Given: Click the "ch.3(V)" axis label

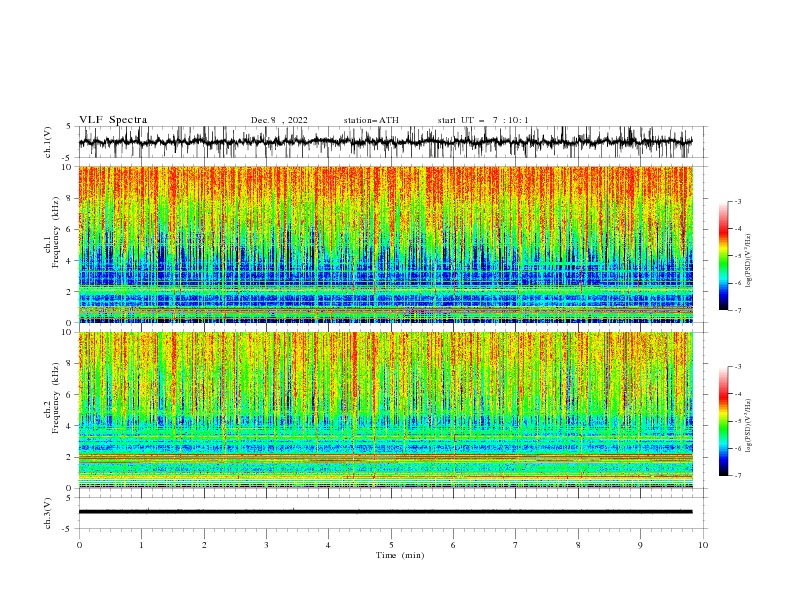Looking at the screenshot, I should click(48, 513).
